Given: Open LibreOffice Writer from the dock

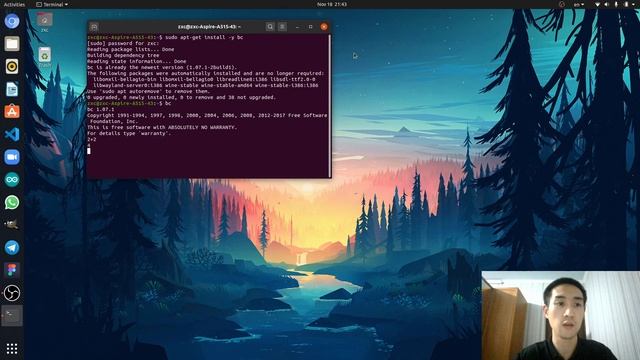Looking at the screenshot, I should coord(12,89).
